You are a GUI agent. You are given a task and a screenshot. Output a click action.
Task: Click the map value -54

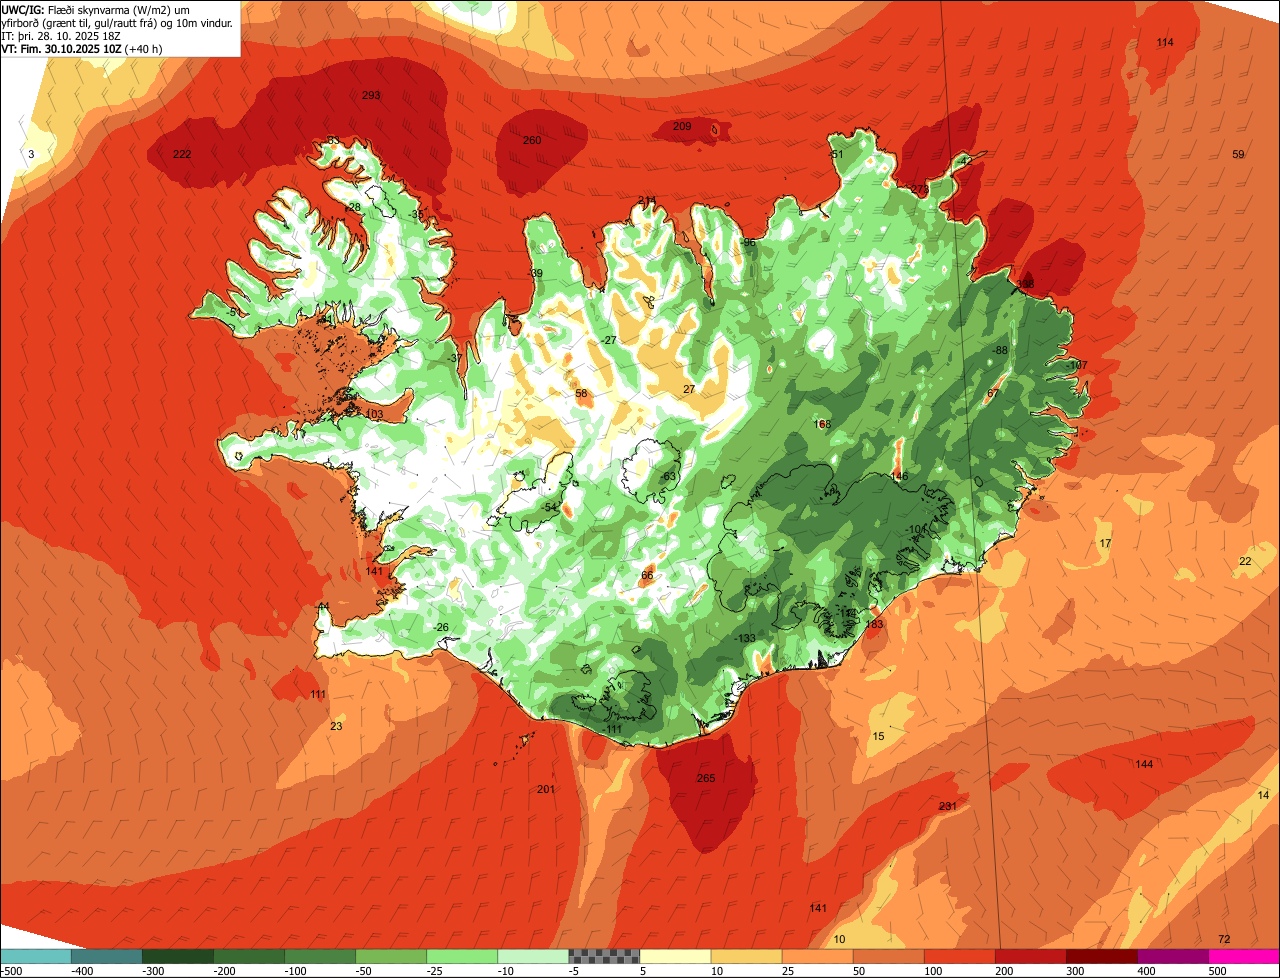tap(550, 507)
